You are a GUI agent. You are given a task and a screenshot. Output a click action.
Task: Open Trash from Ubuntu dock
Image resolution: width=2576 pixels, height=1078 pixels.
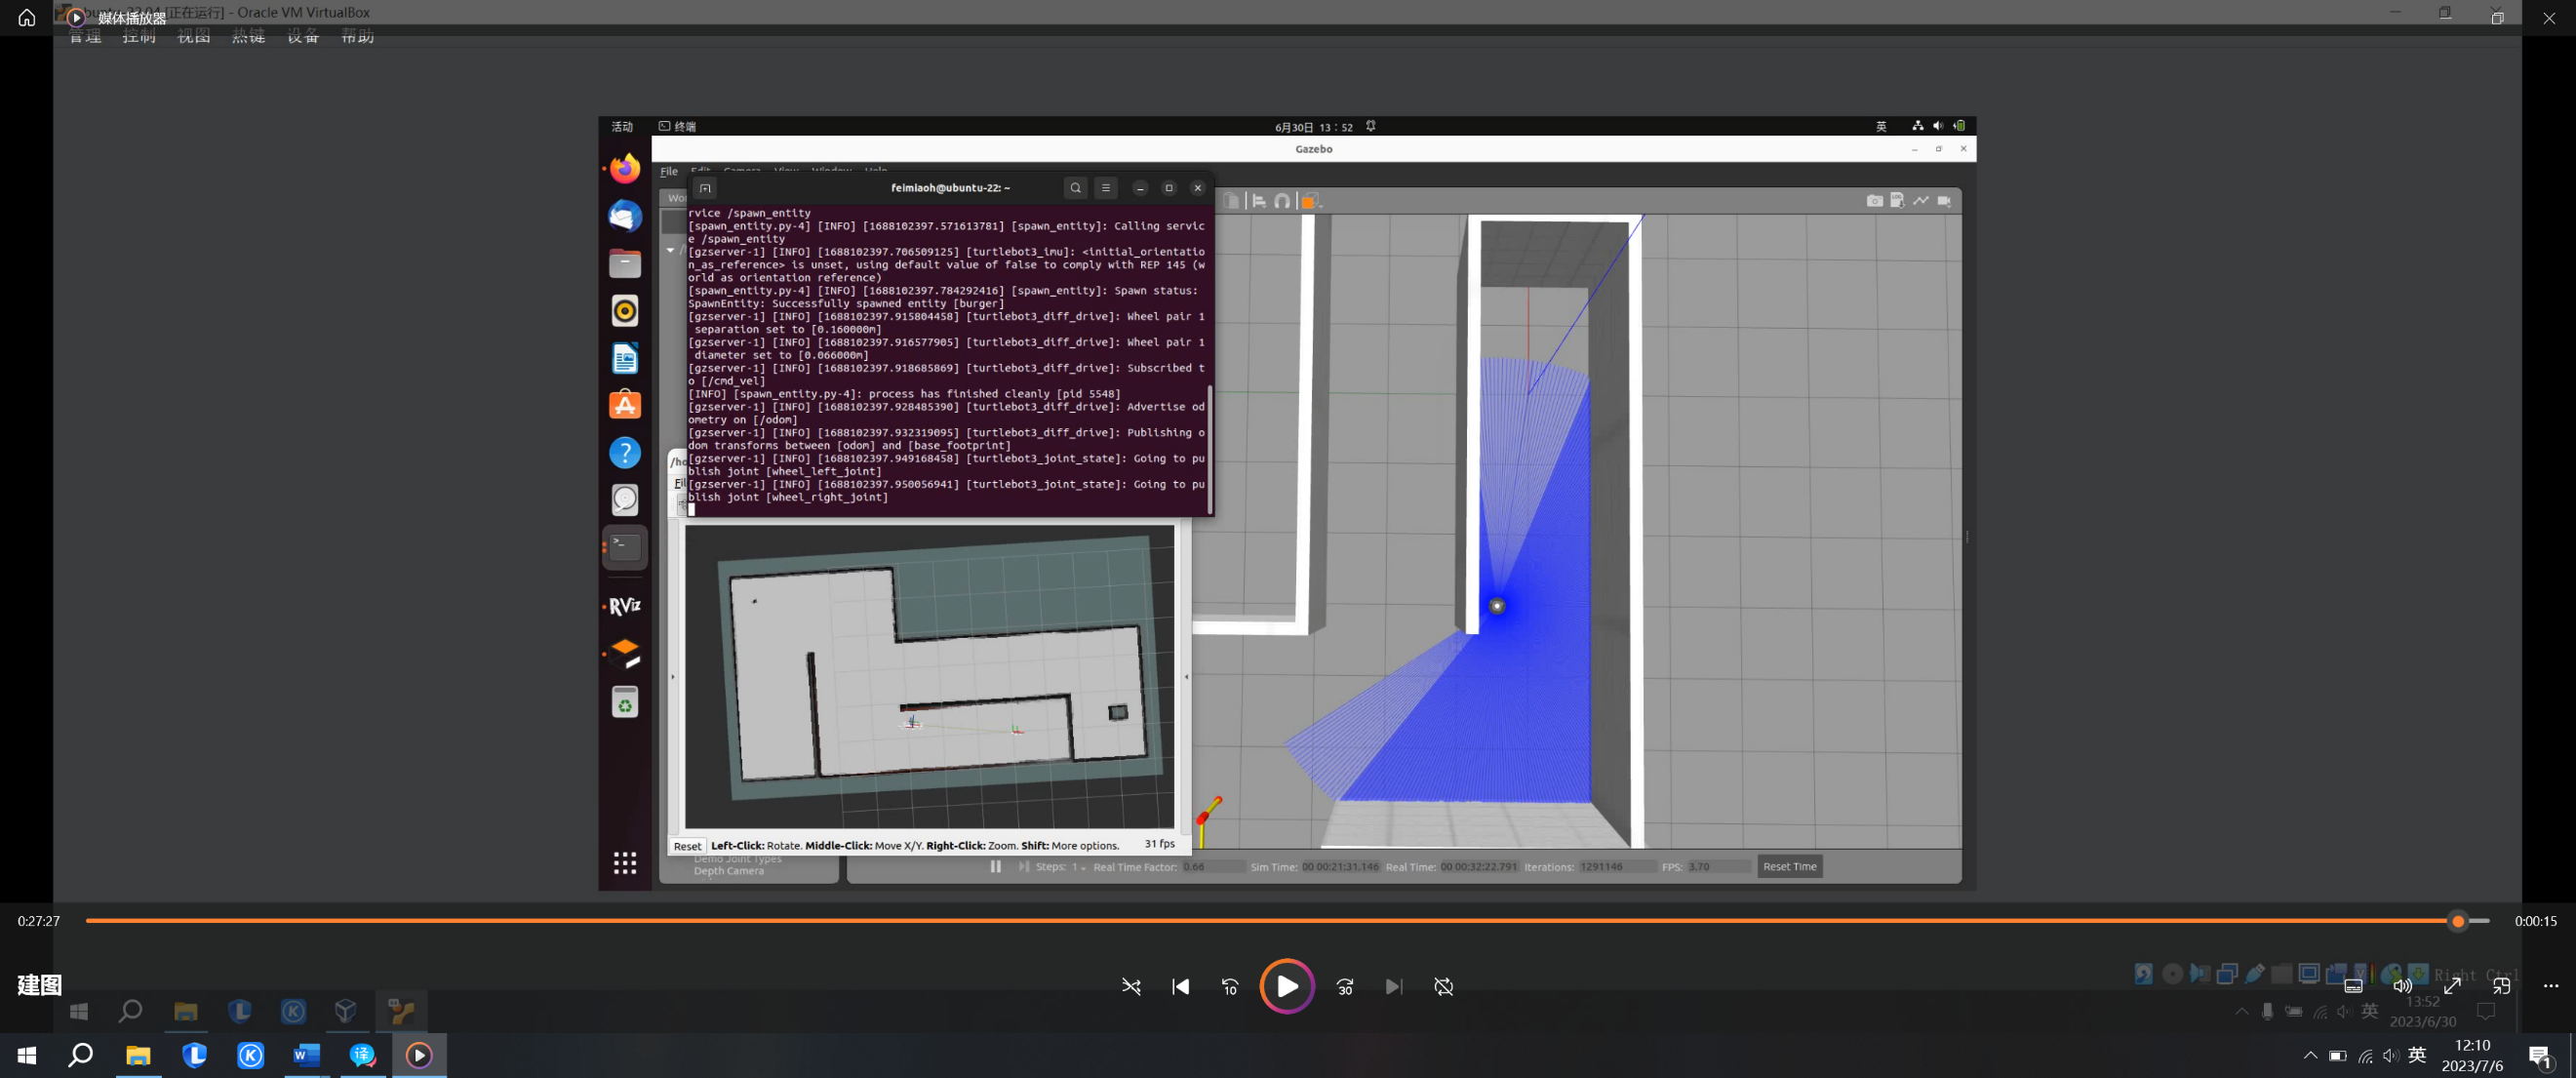625,702
